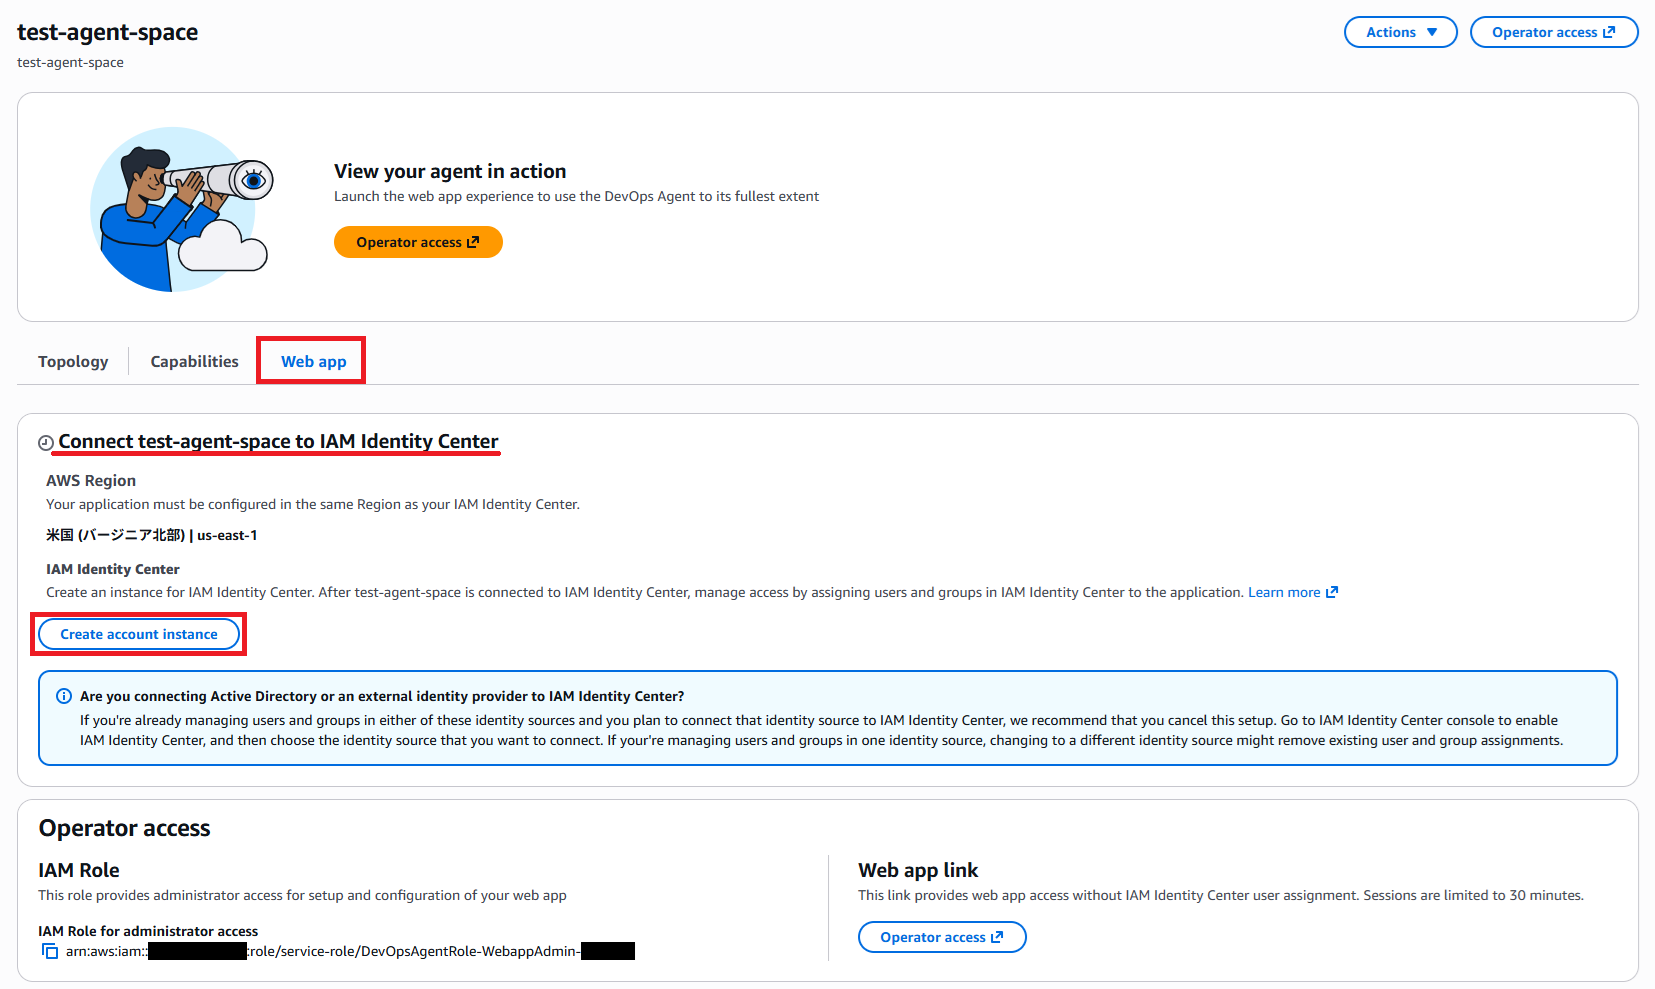
Task: Click external-link icon inside orange Operator access button
Action: point(472,241)
